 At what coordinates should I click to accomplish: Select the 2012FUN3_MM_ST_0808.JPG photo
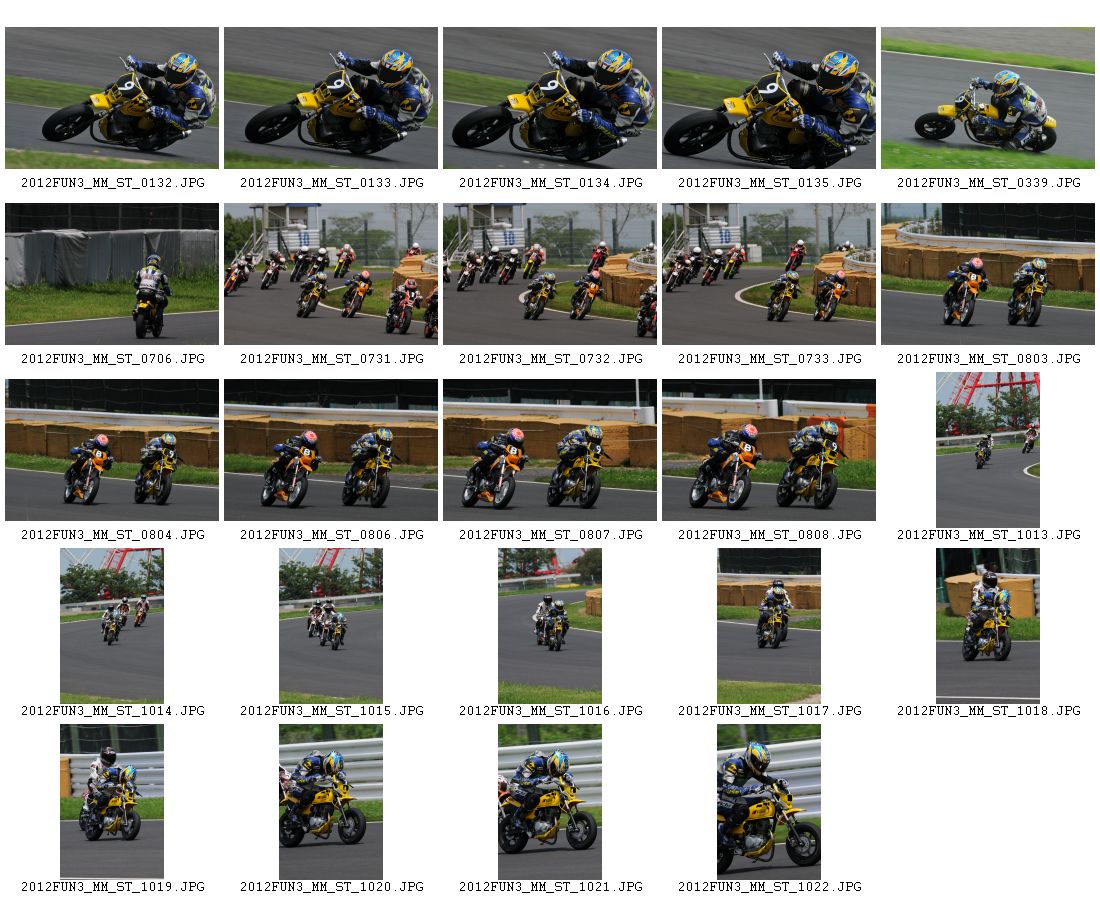[769, 450]
